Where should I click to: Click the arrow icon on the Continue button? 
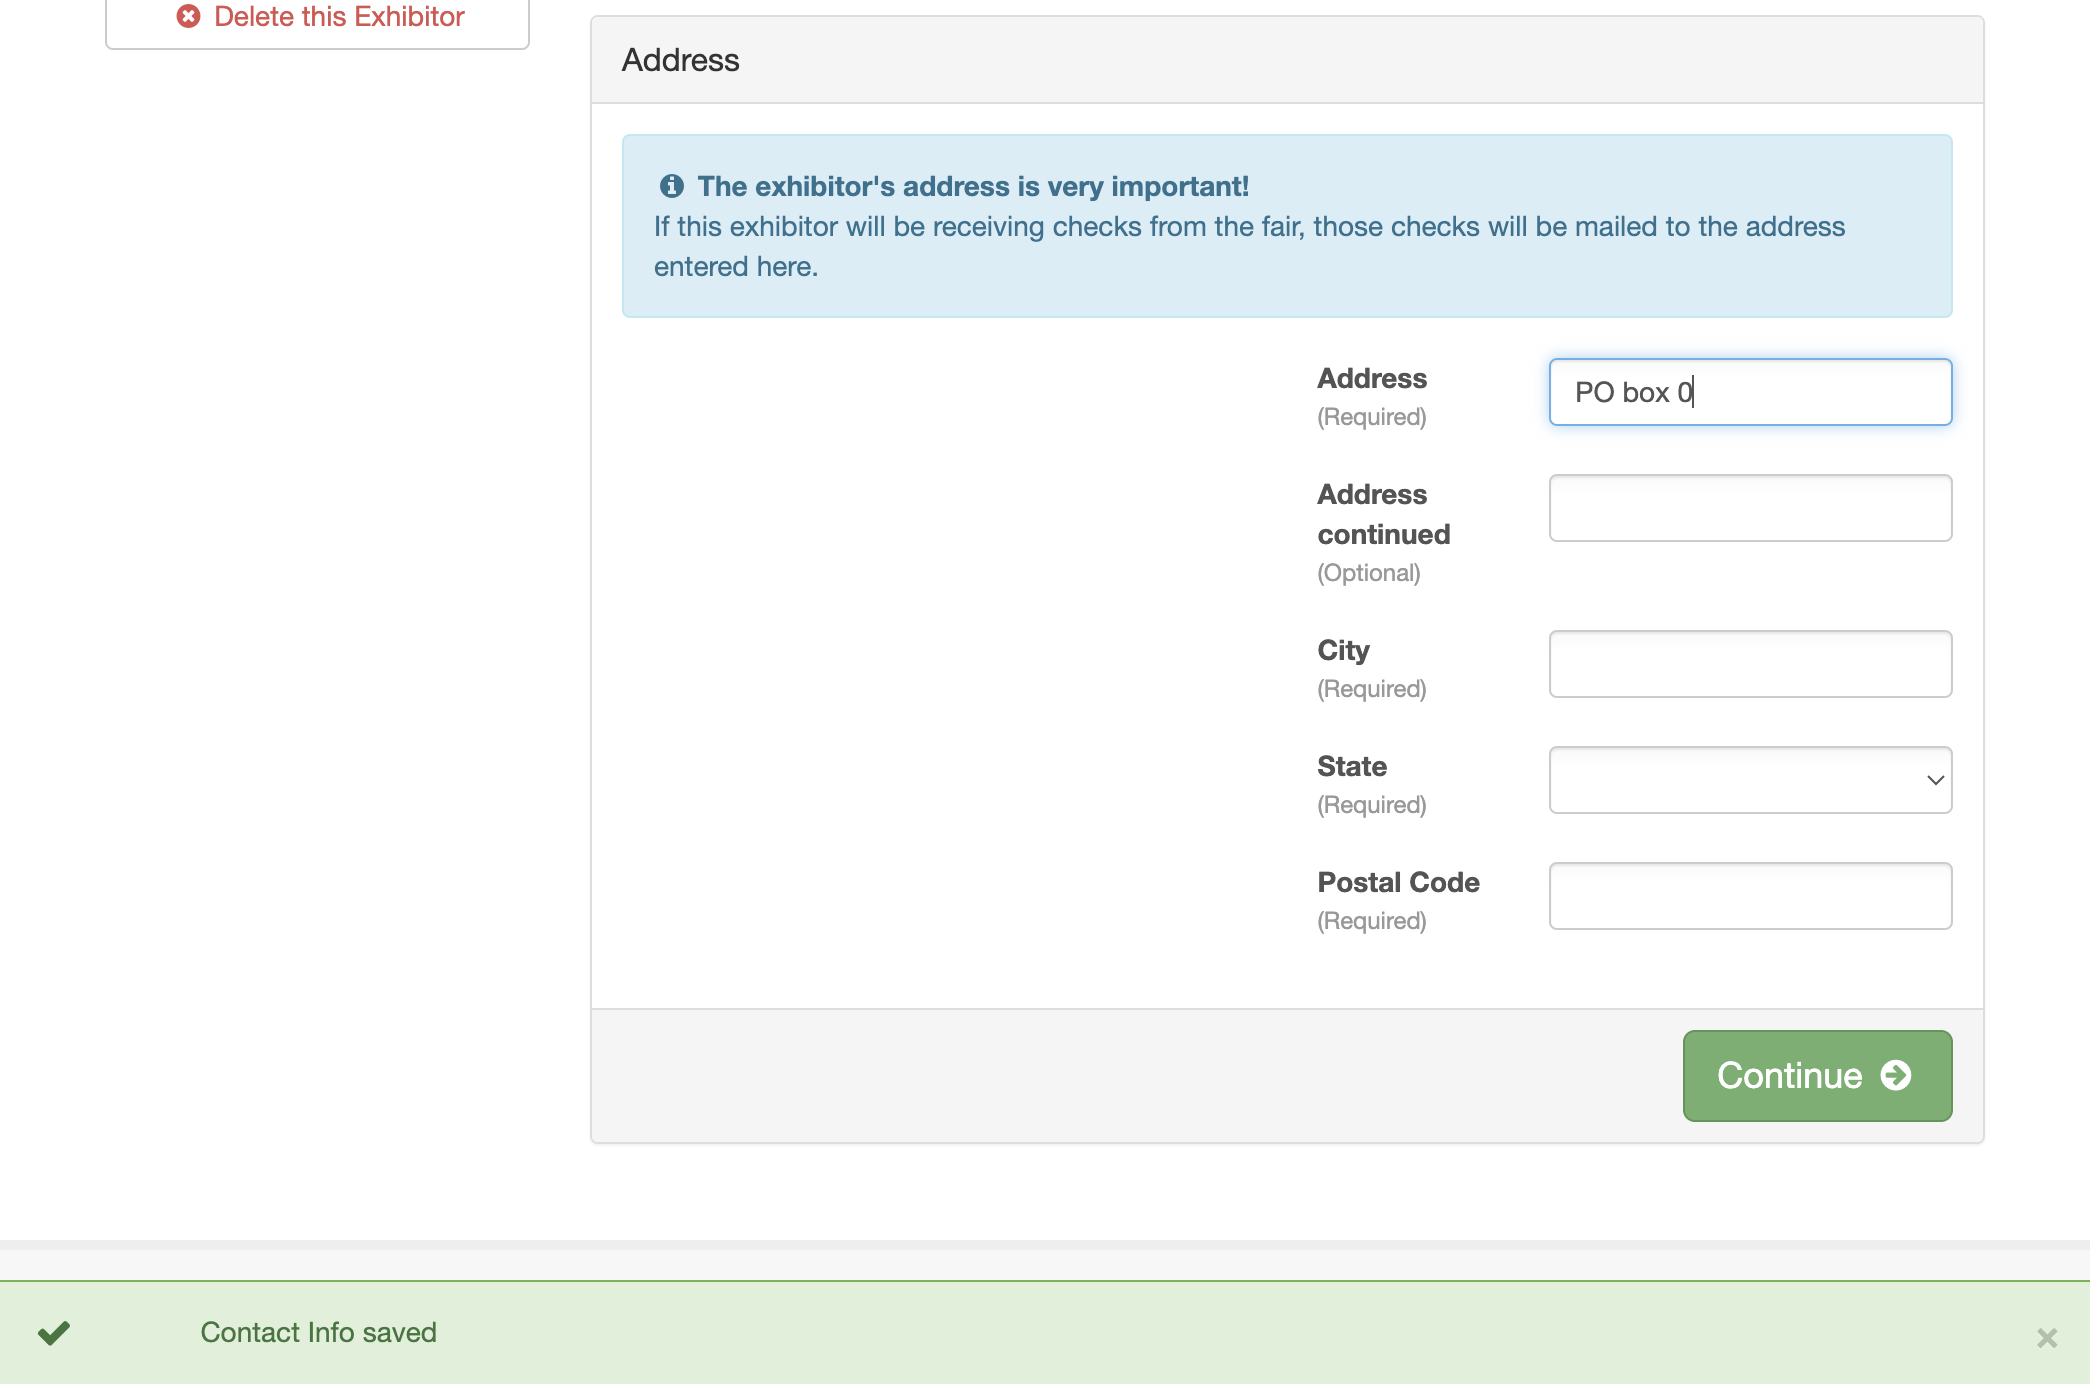pyautogui.click(x=1896, y=1076)
